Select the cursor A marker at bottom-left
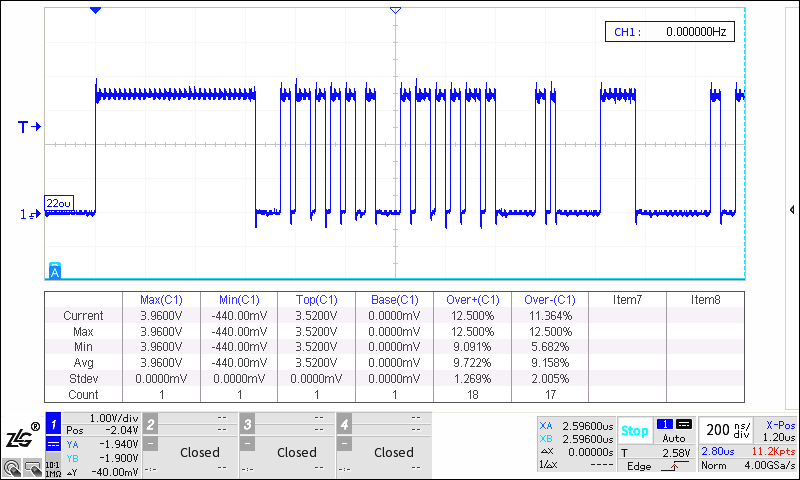Image resolution: width=800 pixels, height=480 pixels. 55,271
